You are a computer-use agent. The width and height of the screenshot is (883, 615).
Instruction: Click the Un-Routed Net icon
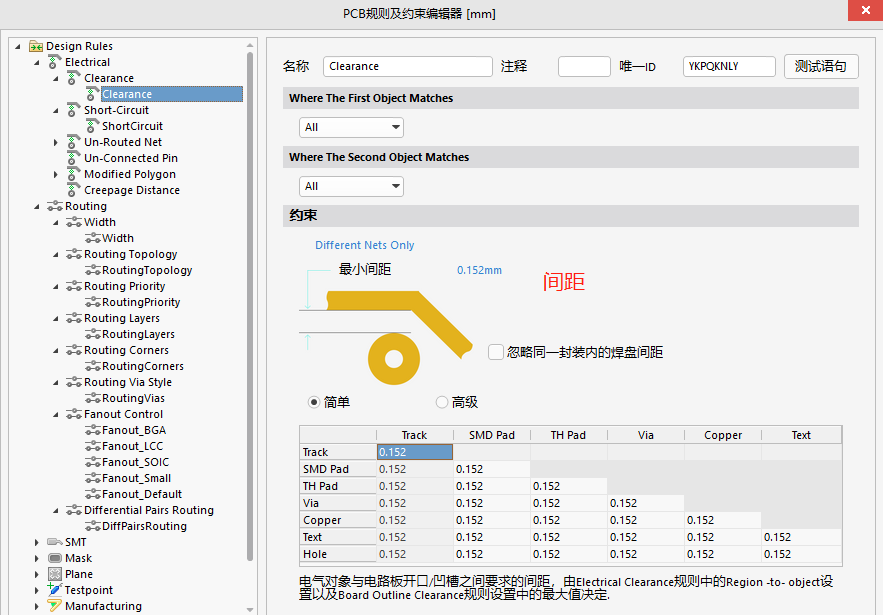tap(72, 142)
